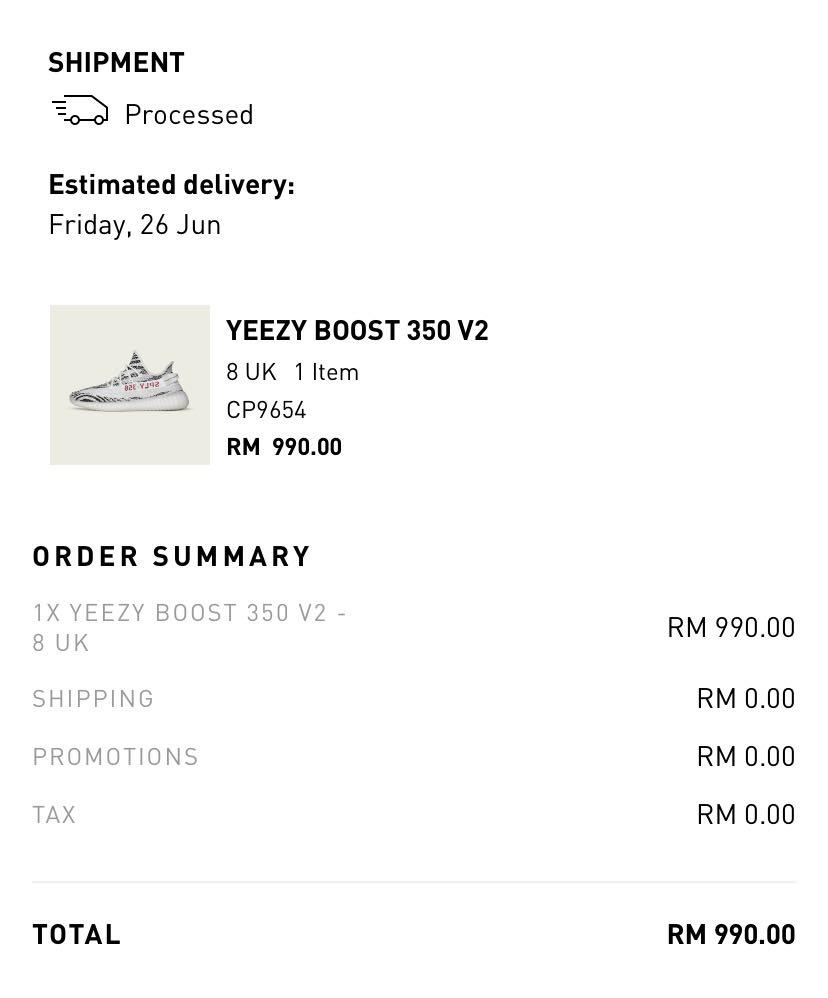The image size is (828, 998).
Task: Select the 1X YEEZY BOOST 350 V2 summary line
Action: pyautogui.click(x=190, y=628)
